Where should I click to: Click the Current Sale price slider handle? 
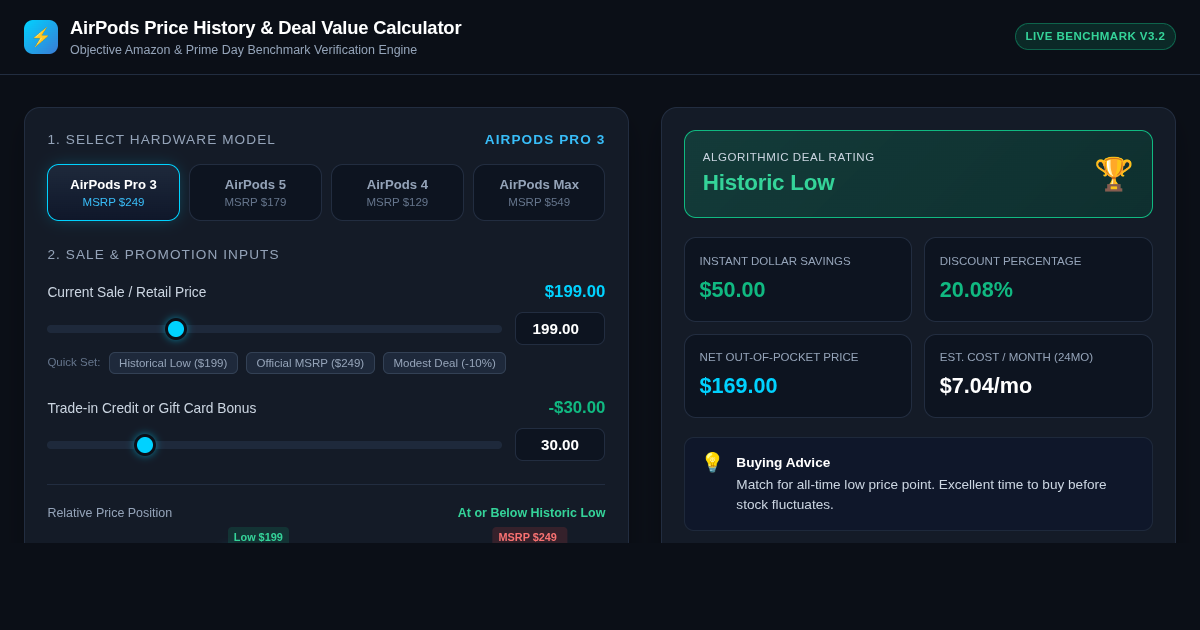pyautogui.click(x=176, y=329)
